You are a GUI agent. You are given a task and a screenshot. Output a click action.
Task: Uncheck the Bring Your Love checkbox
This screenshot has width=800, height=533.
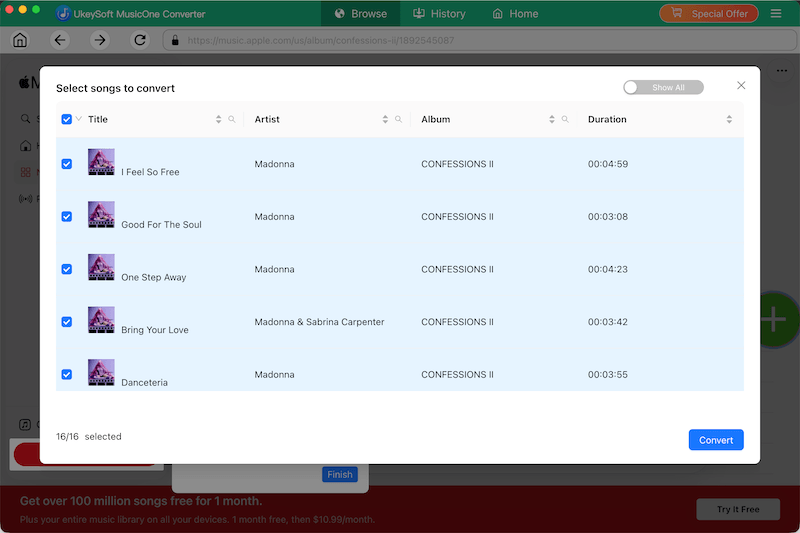tap(67, 322)
